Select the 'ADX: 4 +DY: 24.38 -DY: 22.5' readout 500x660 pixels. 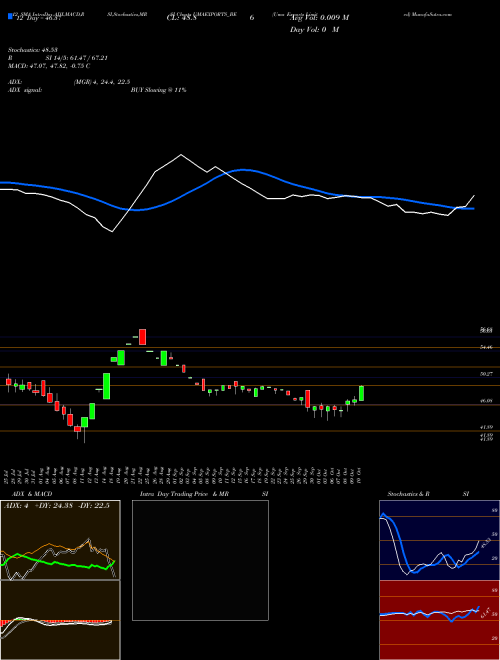(56, 506)
